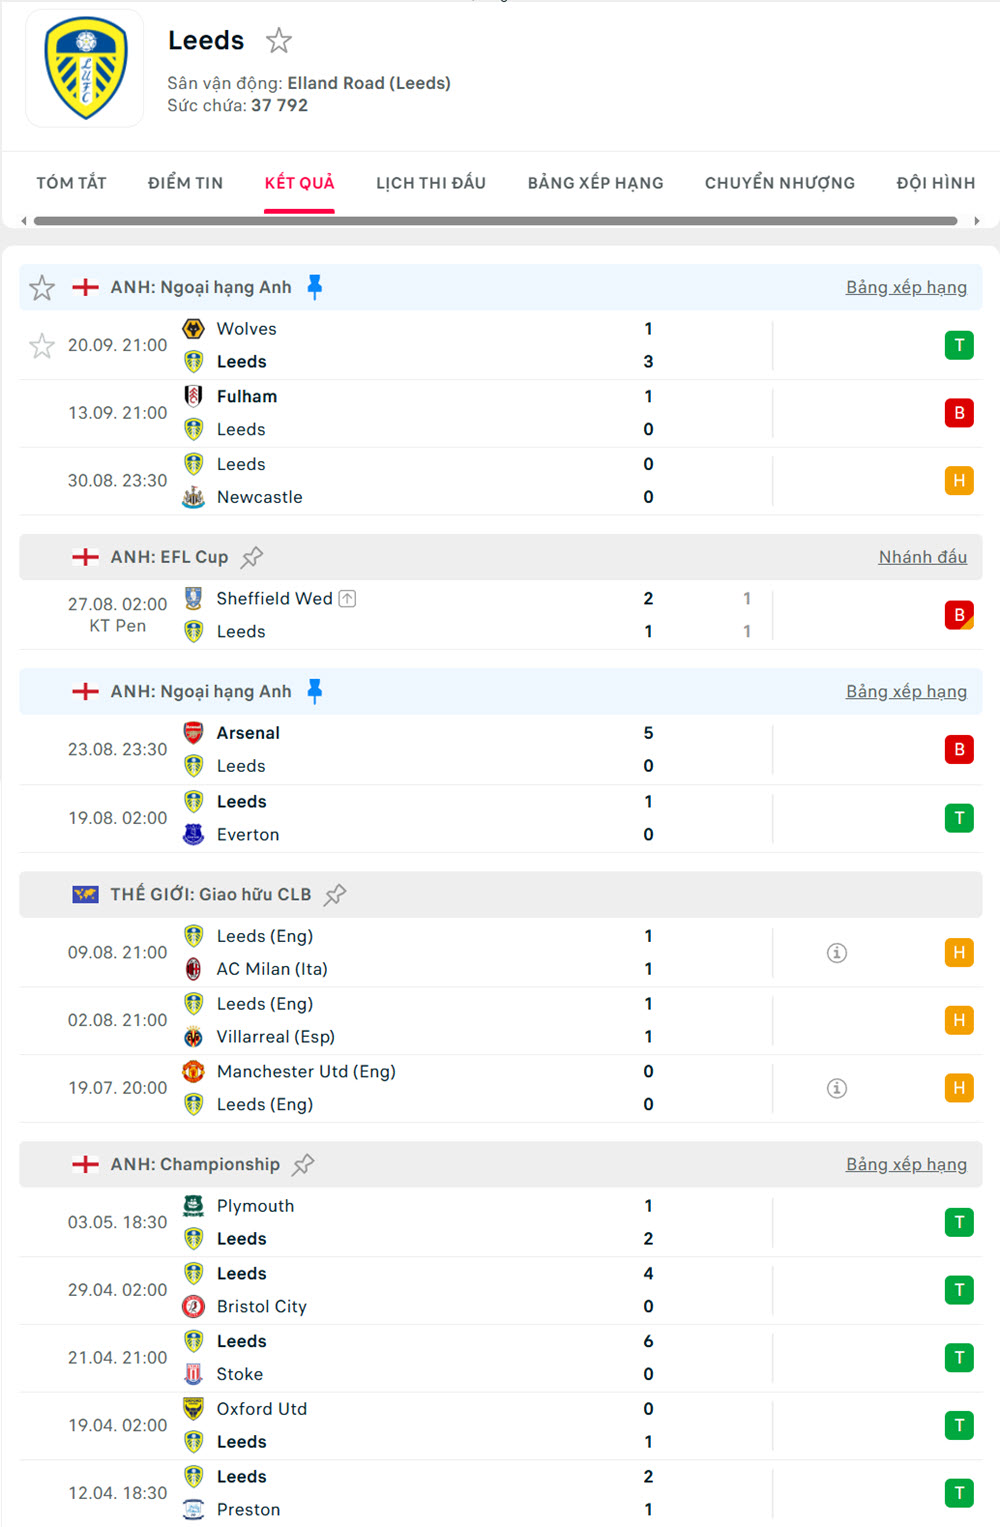The width and height of the screenshot is (1000, 1527).
Task: Click the red B badge for Arsenal match
Action: tap(958, 750)
